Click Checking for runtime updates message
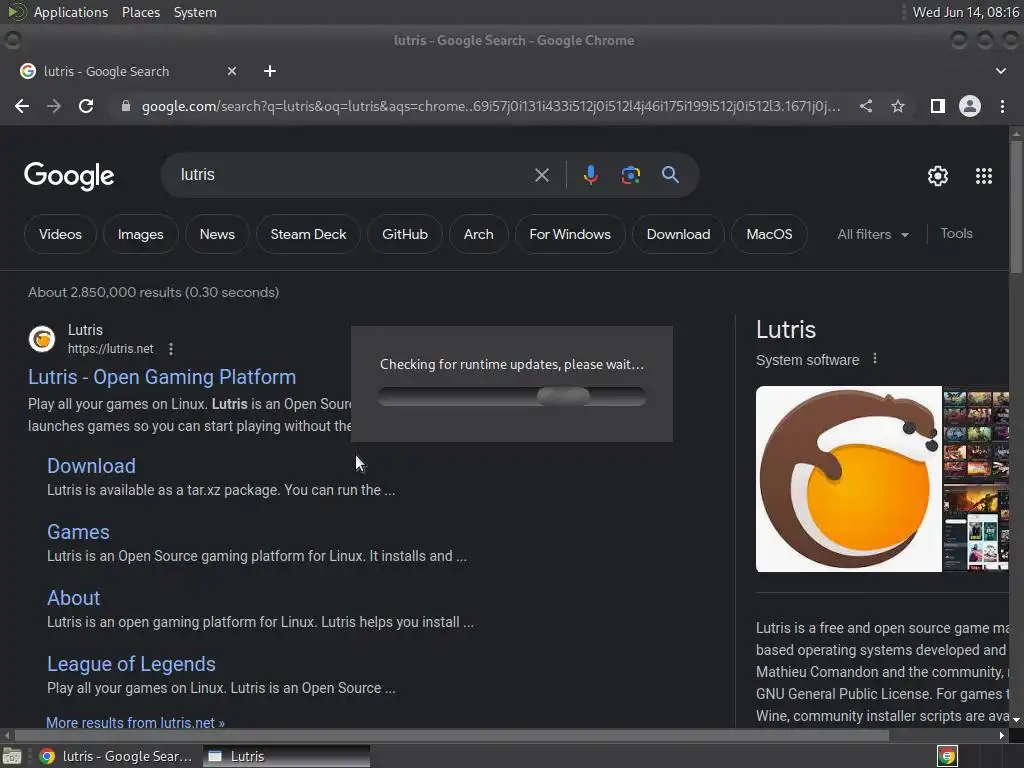Screen dimensions: 1024x768 512,364
